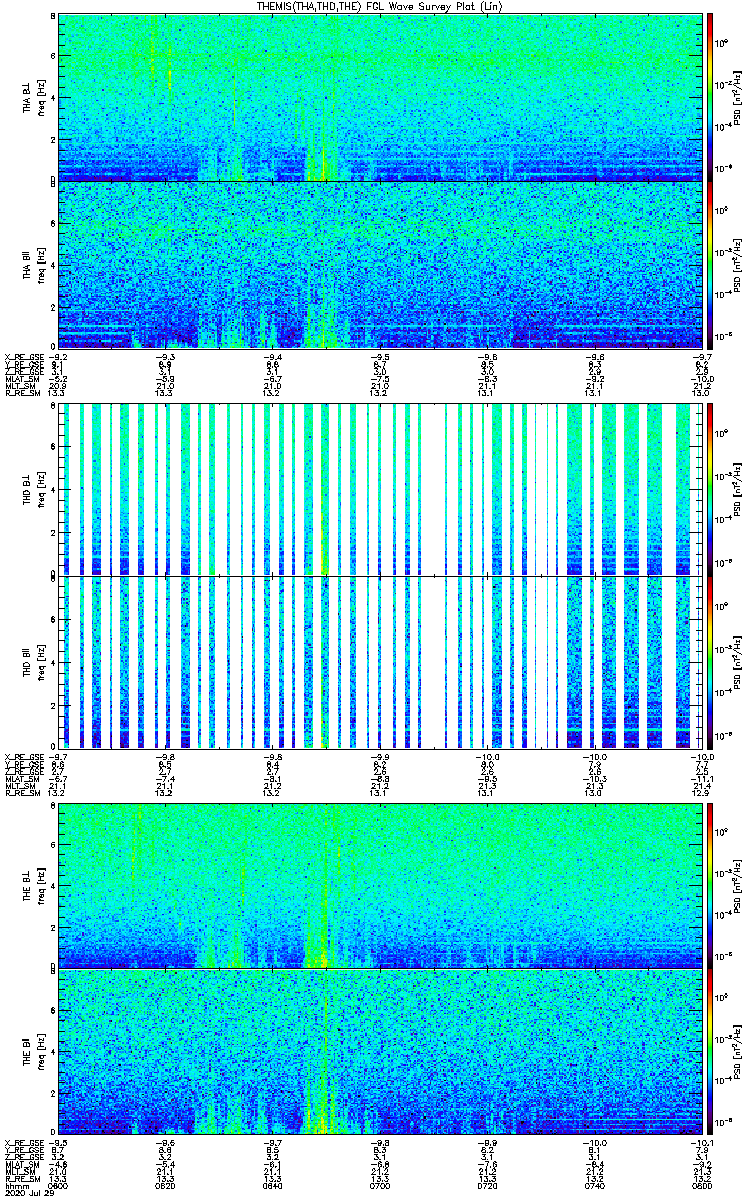The height and width of the screenshot is (1200, 750).
Task: Select the THA Bll spectrogram panel
Action: [x=382, y=264]
